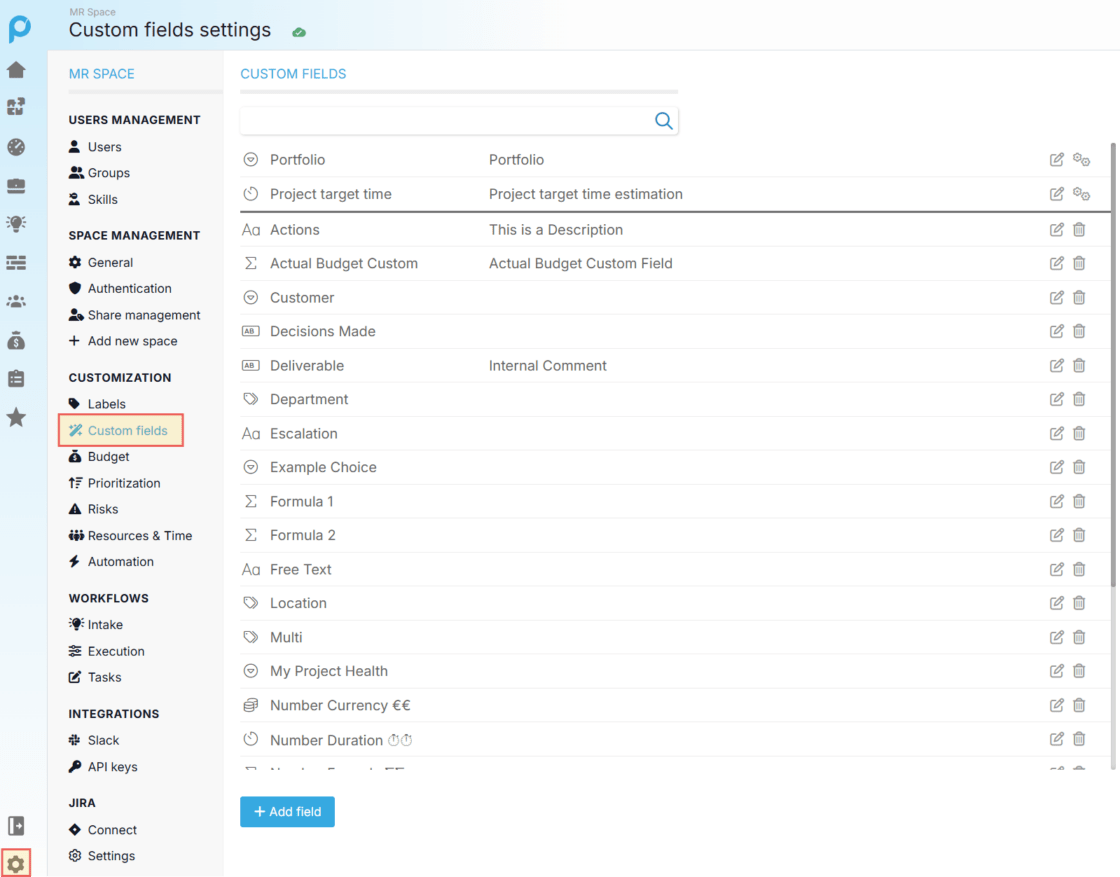1120x877 pixels.
Task: Click the green cloud saved status icon
Action: [x=299, y=32]
